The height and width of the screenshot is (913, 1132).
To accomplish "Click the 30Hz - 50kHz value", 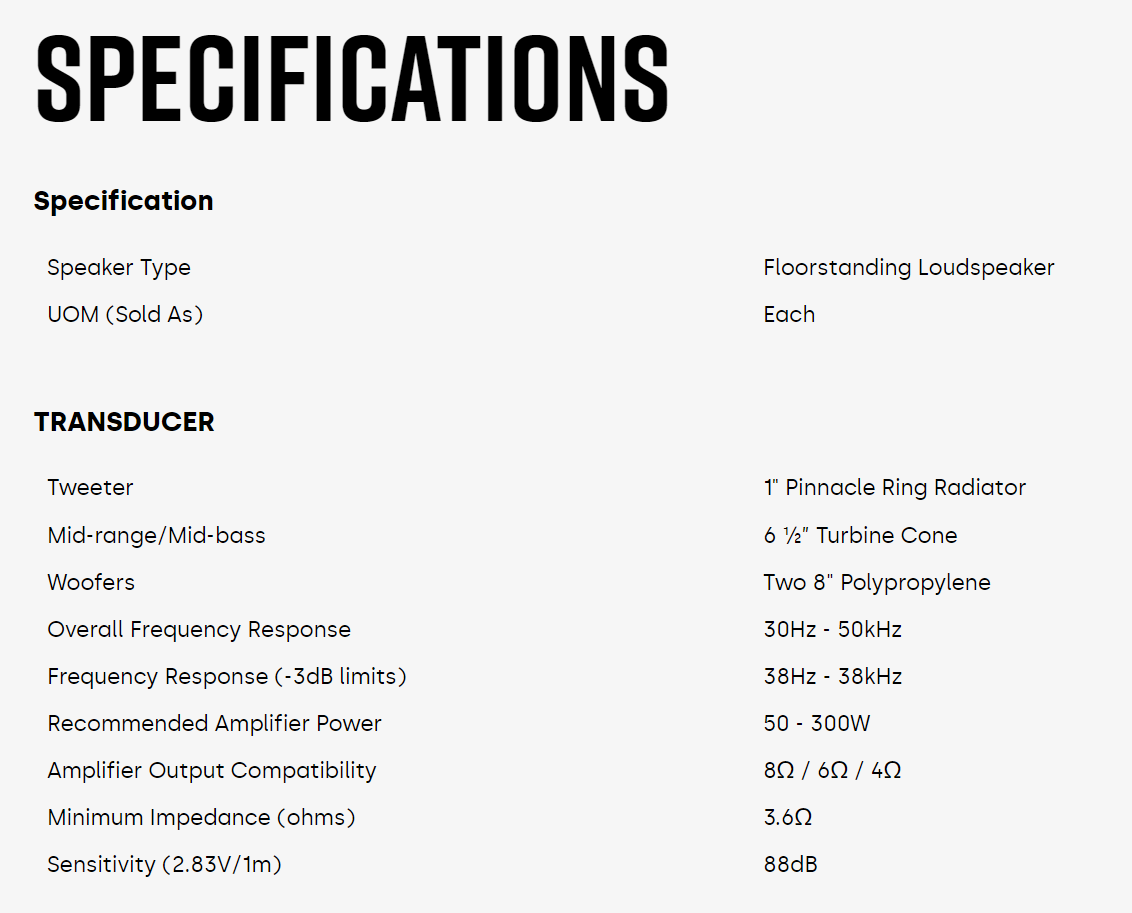I will tap(832, 630).
